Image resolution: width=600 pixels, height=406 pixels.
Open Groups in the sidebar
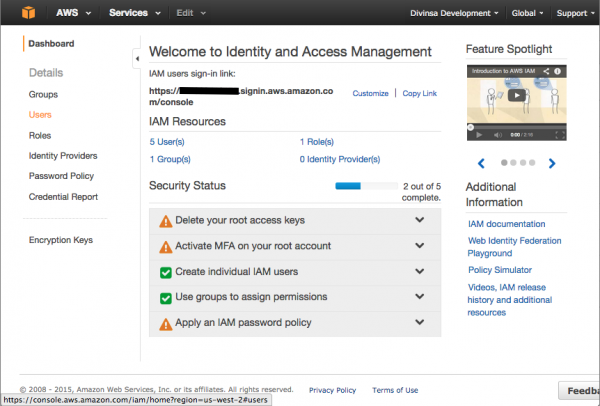click(43, 94)
